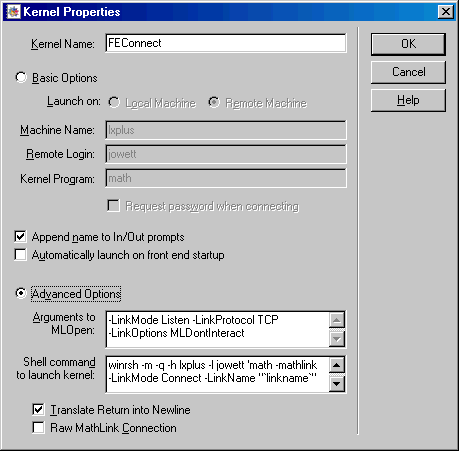Enable Automatically launch on front end startup
The height and width of the screenshot is (451, 459).
click(x=20, y=255)
